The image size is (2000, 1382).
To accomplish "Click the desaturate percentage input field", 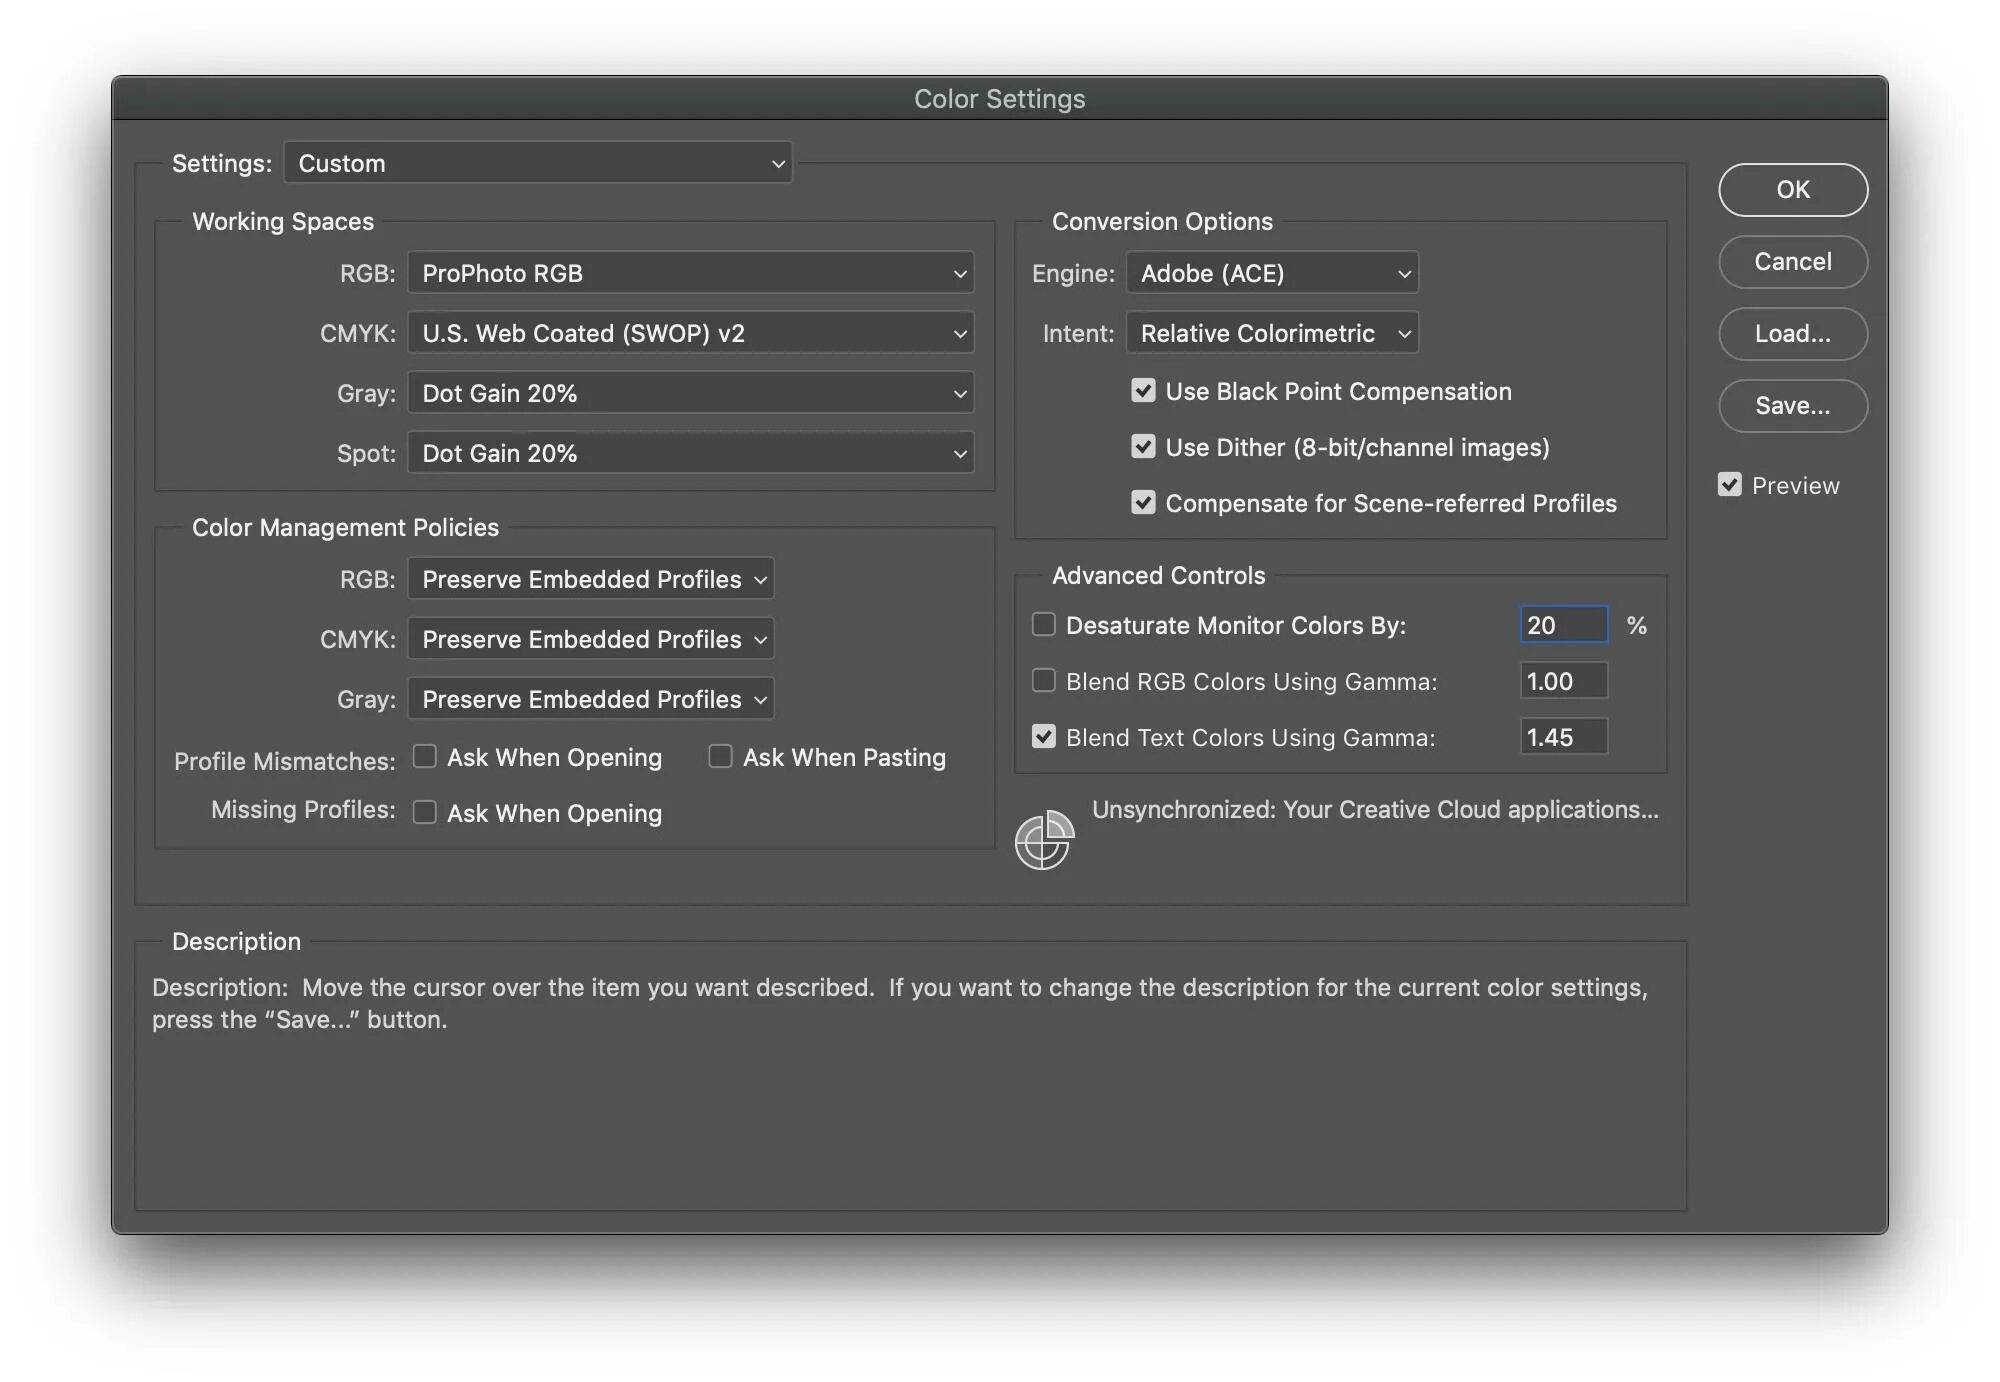I will pos(1563,625).
